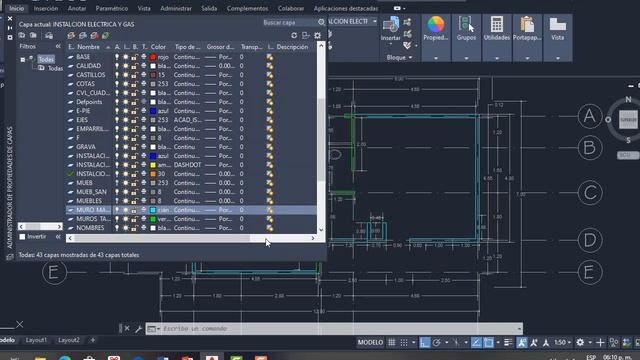Click the command line input field
640x360 pixels.
339,329
